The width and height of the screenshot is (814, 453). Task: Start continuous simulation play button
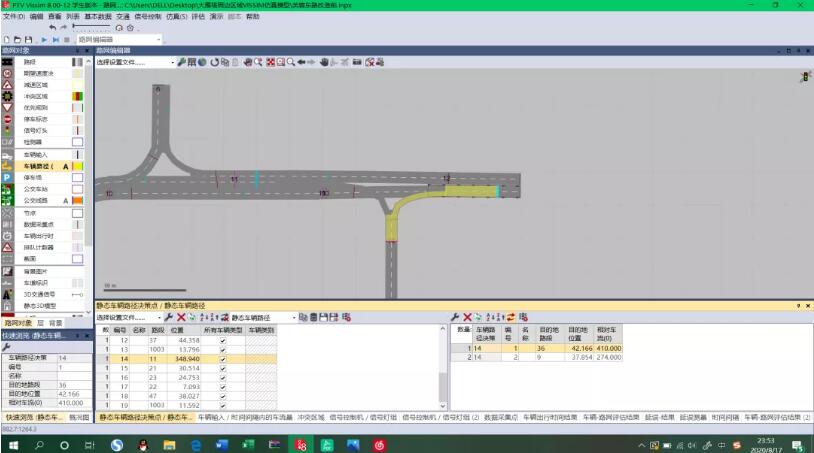[x=44, y=39]
